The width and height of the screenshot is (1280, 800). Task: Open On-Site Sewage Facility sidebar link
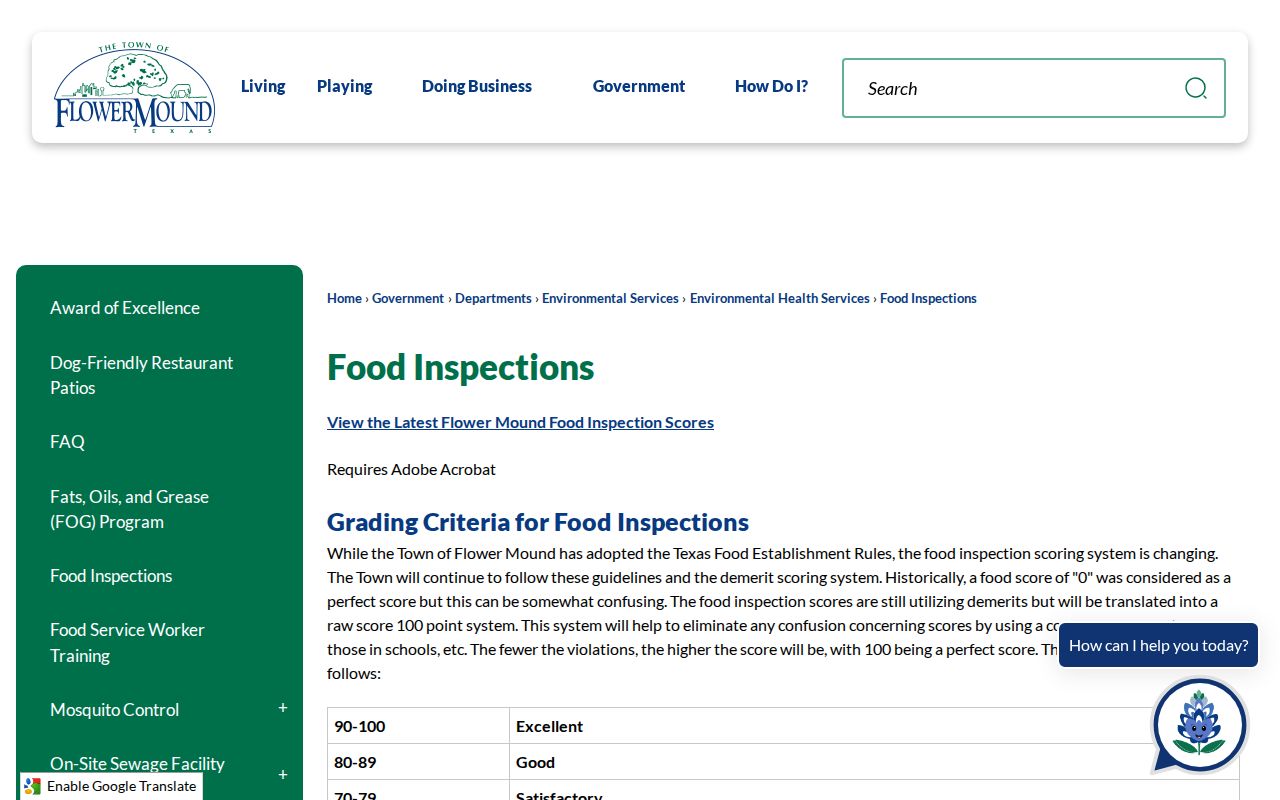click(x=137, y=764)
